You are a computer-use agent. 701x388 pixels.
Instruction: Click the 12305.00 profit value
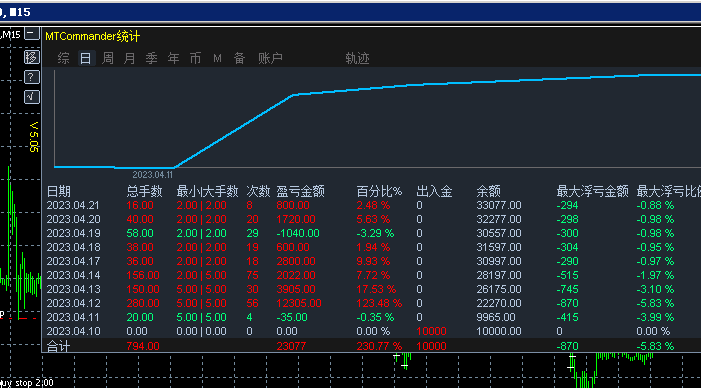click(299, 303)
